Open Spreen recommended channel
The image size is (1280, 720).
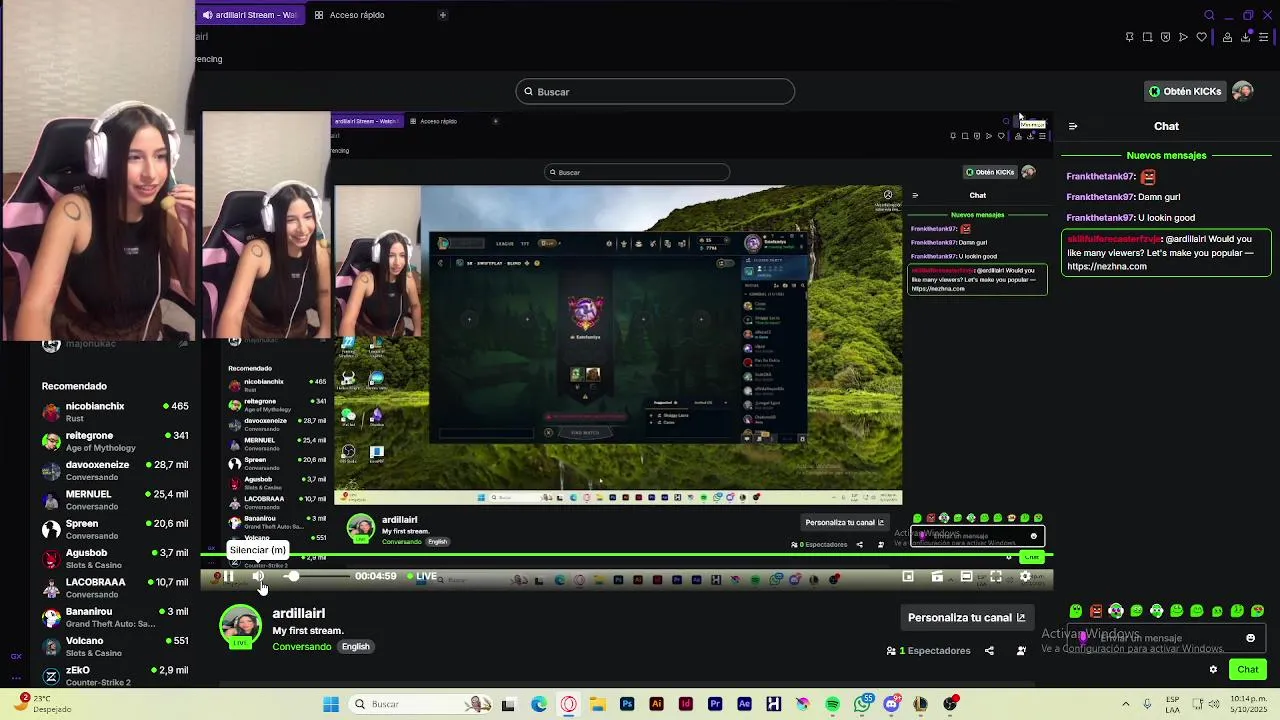[x=115, y=528]
